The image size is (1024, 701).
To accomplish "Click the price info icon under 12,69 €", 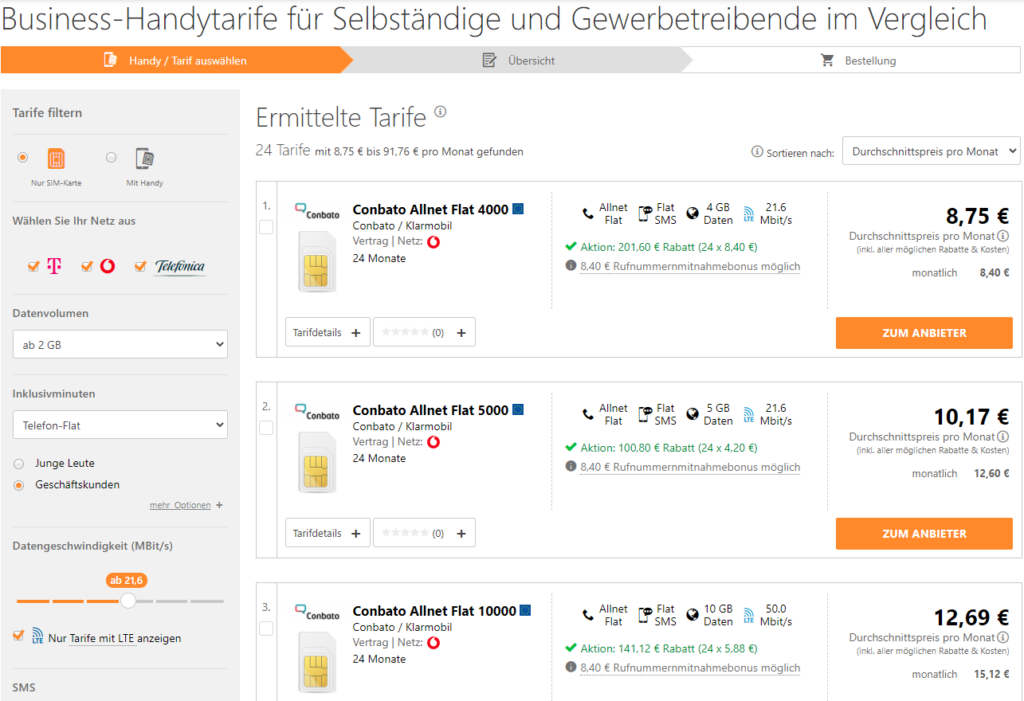I will pos(1003,637).
